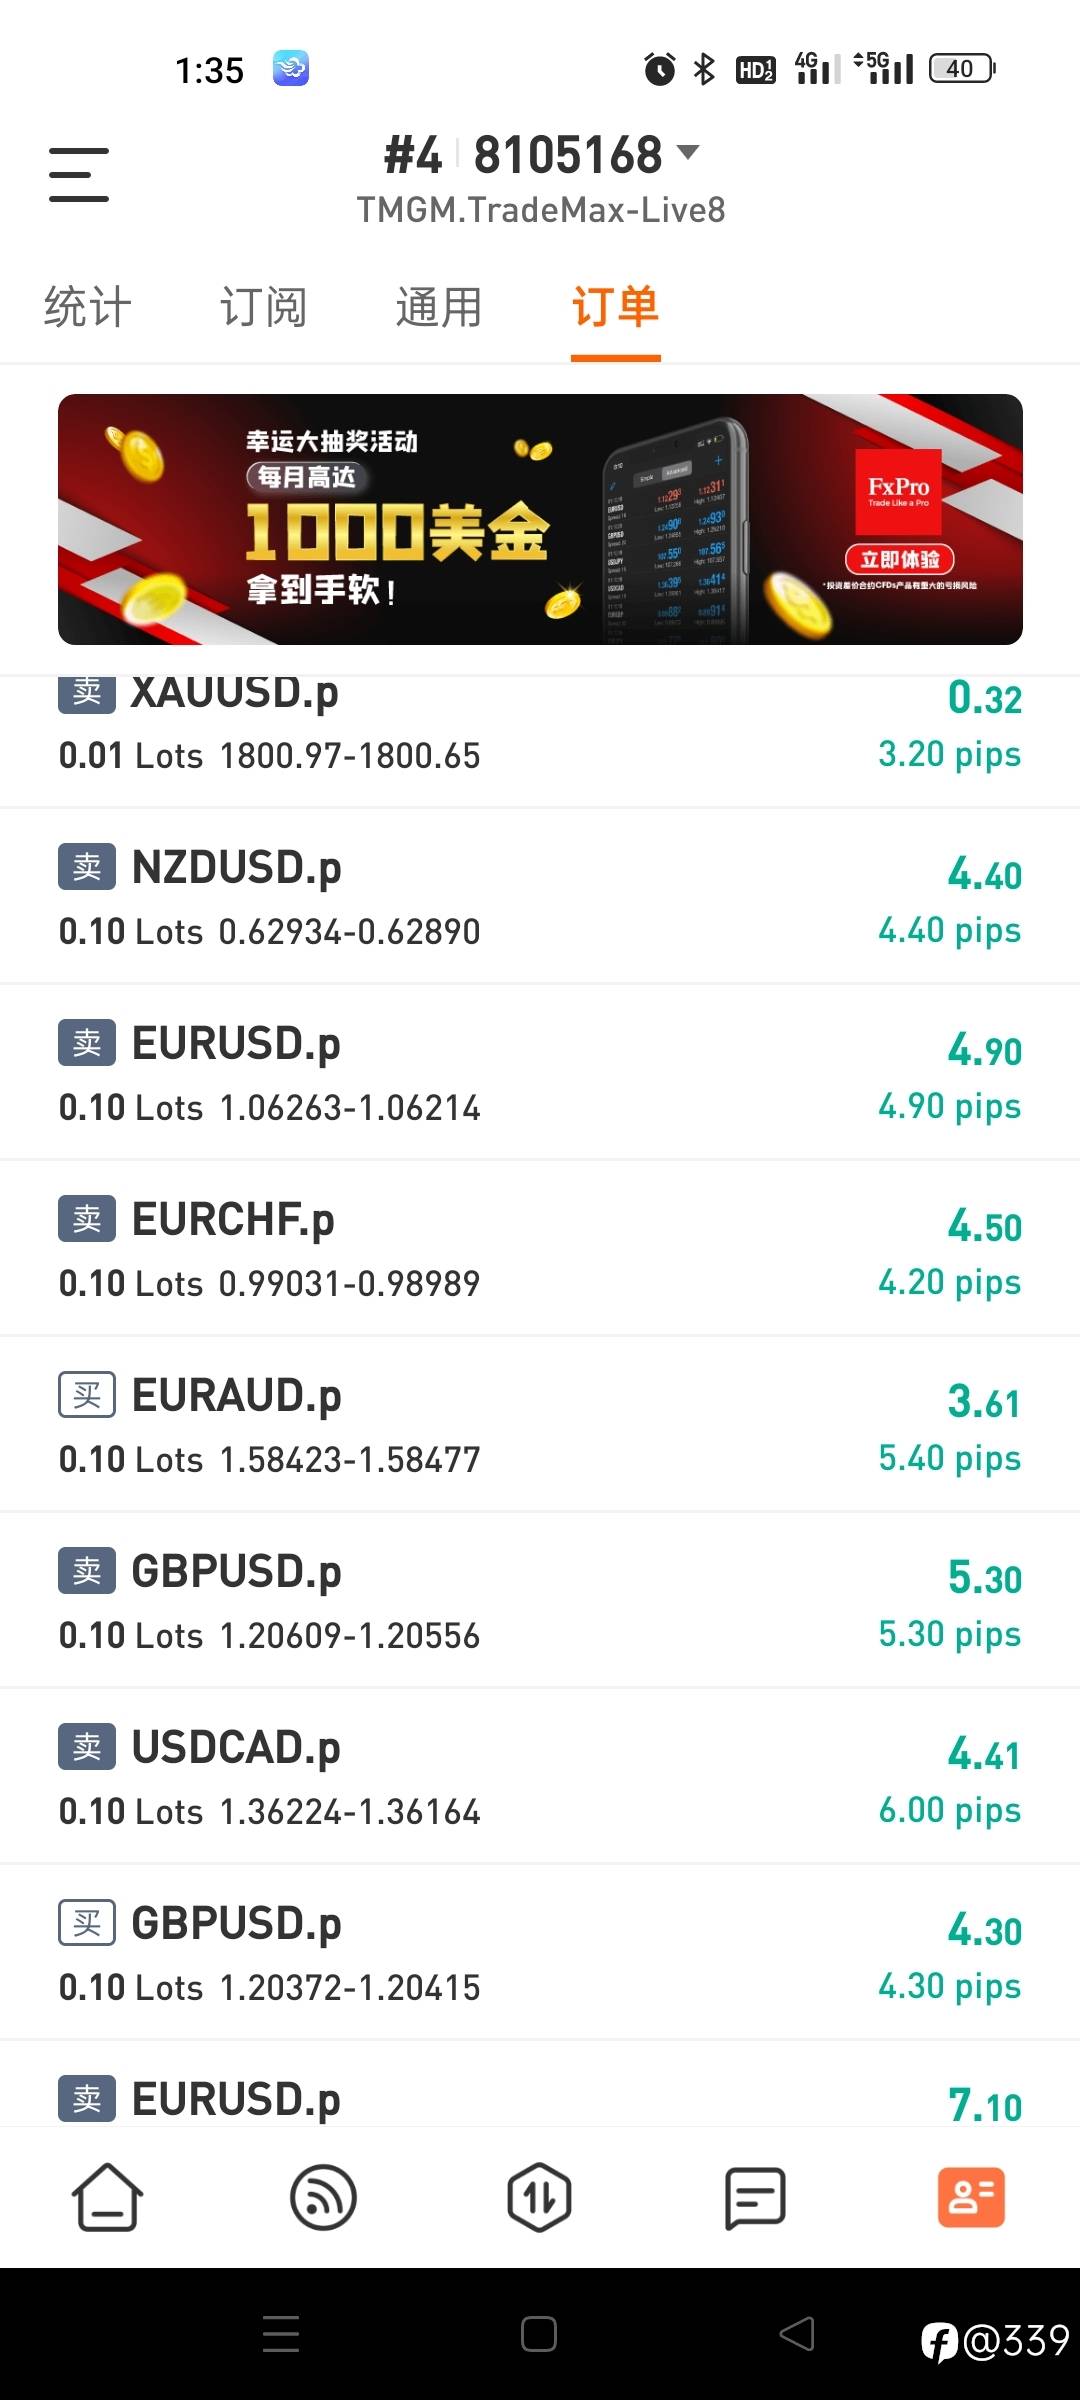Tap the USDCAD.p sell order entry
The width and height of the screenshot is (1080, 2400).
click(540, 1777)
